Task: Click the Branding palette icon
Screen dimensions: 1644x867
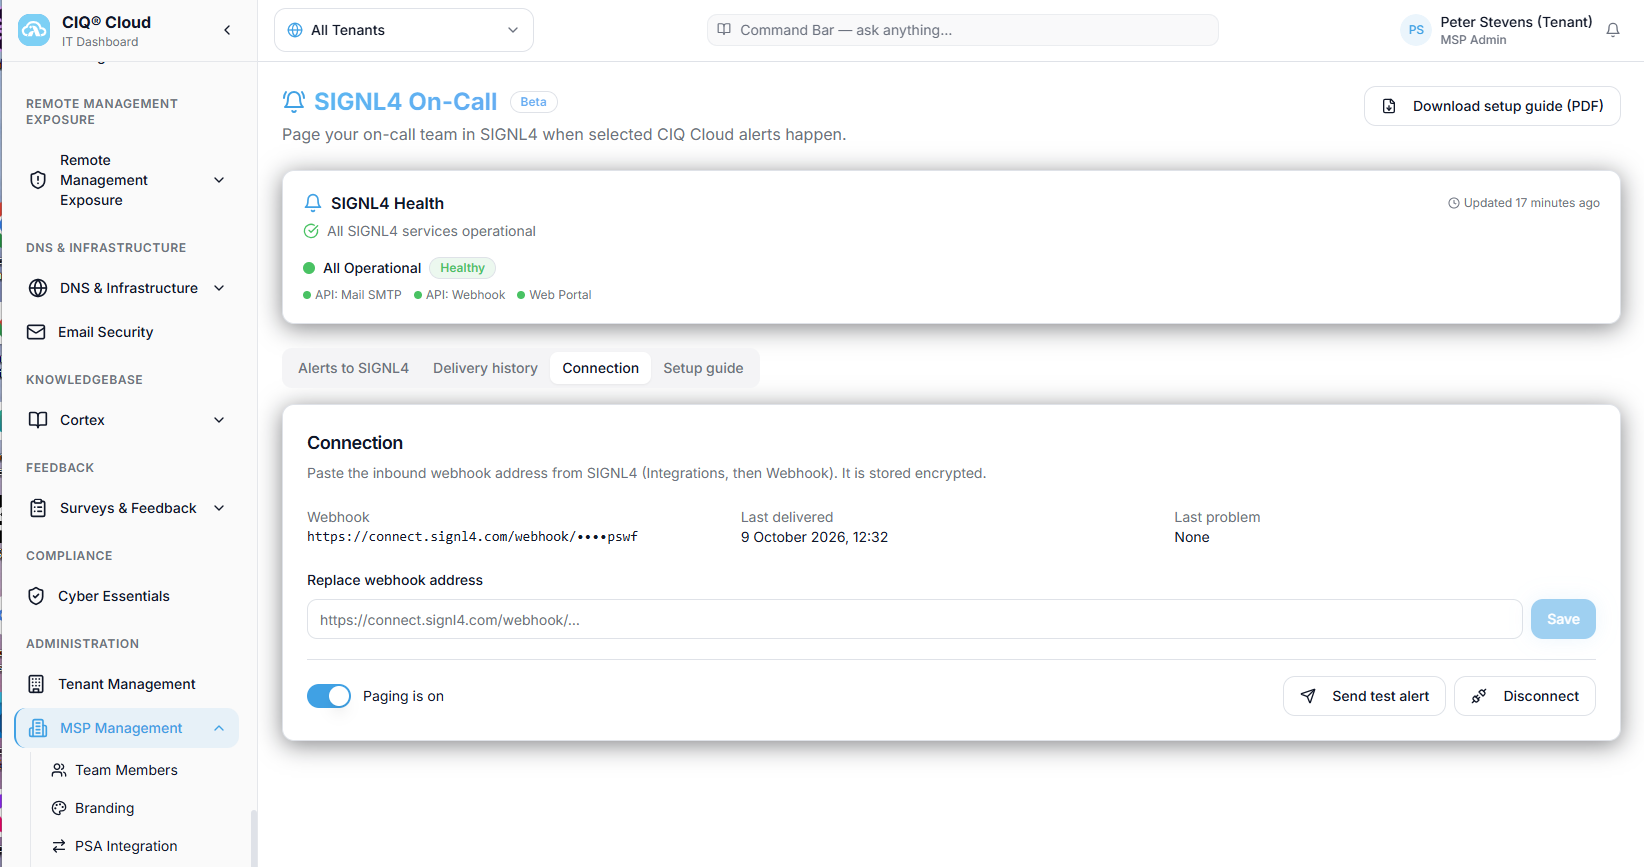Action: pos(59,808)
